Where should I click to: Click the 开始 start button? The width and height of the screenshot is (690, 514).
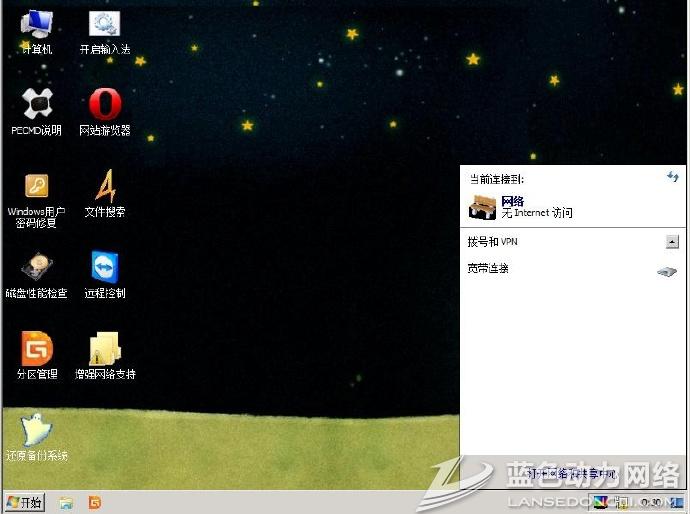[x=25, y=503]
